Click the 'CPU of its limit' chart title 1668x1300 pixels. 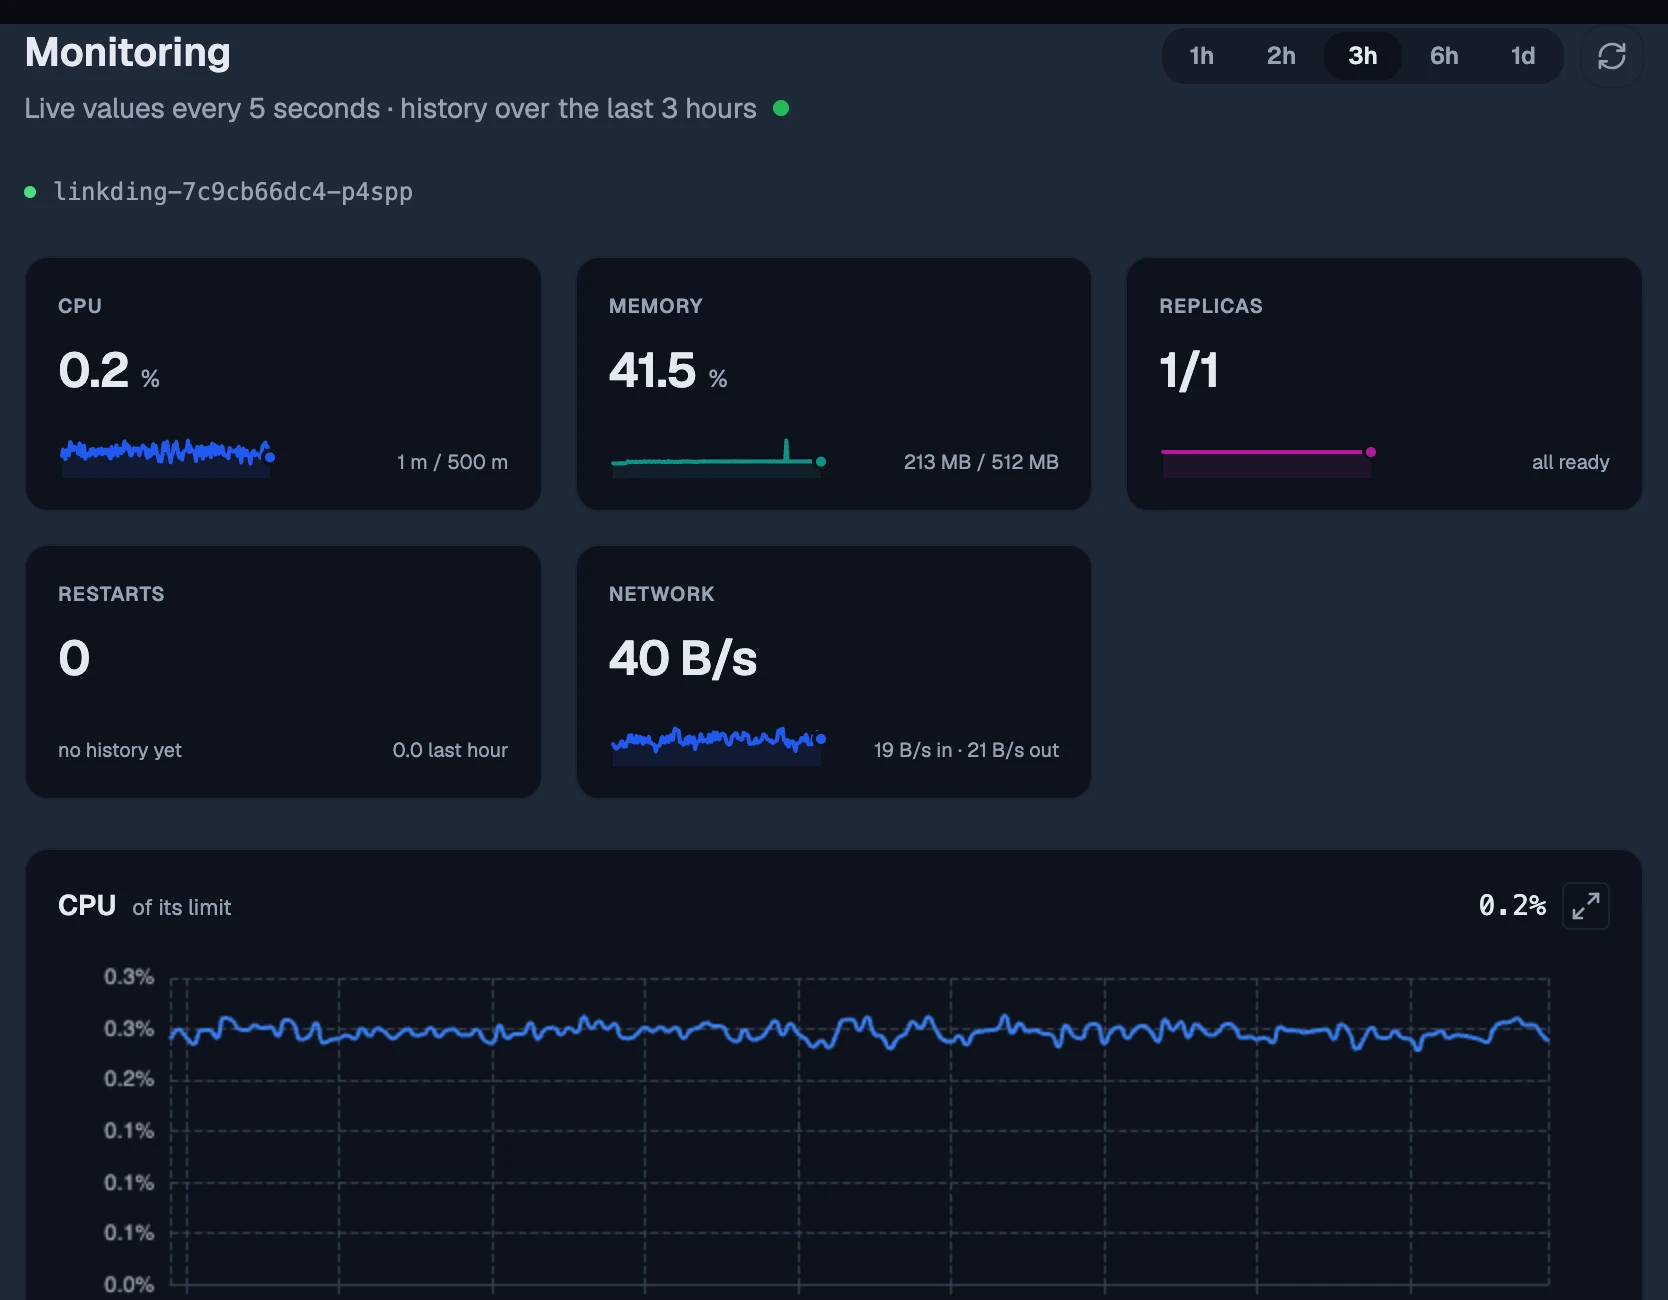point(144,906)
